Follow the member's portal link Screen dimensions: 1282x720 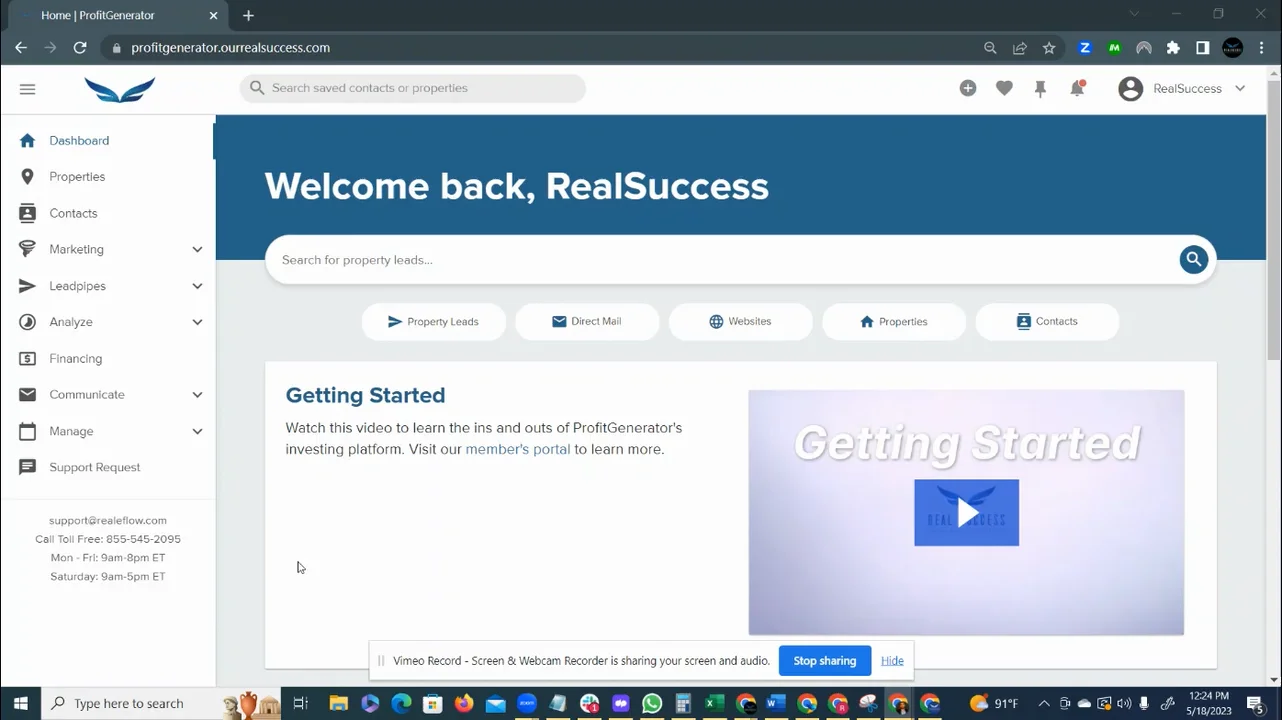click(518, 449)
